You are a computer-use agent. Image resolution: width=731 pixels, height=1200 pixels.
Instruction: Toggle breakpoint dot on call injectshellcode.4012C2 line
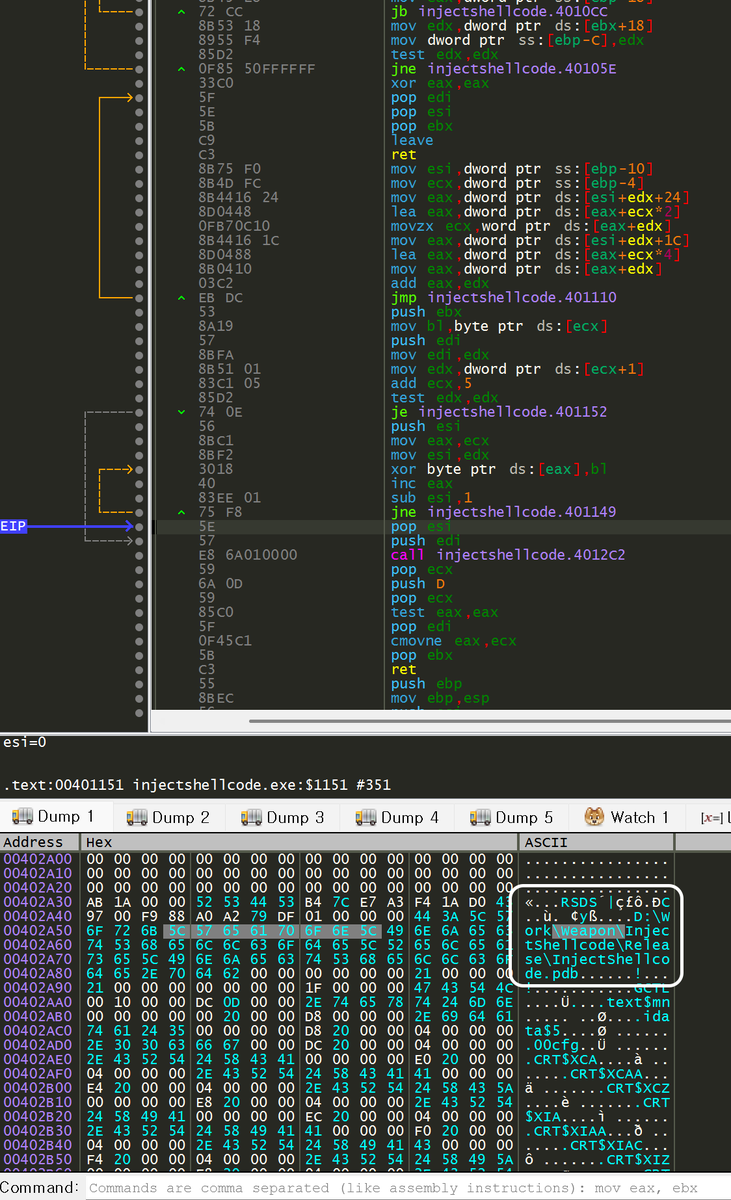click(141, 554)
